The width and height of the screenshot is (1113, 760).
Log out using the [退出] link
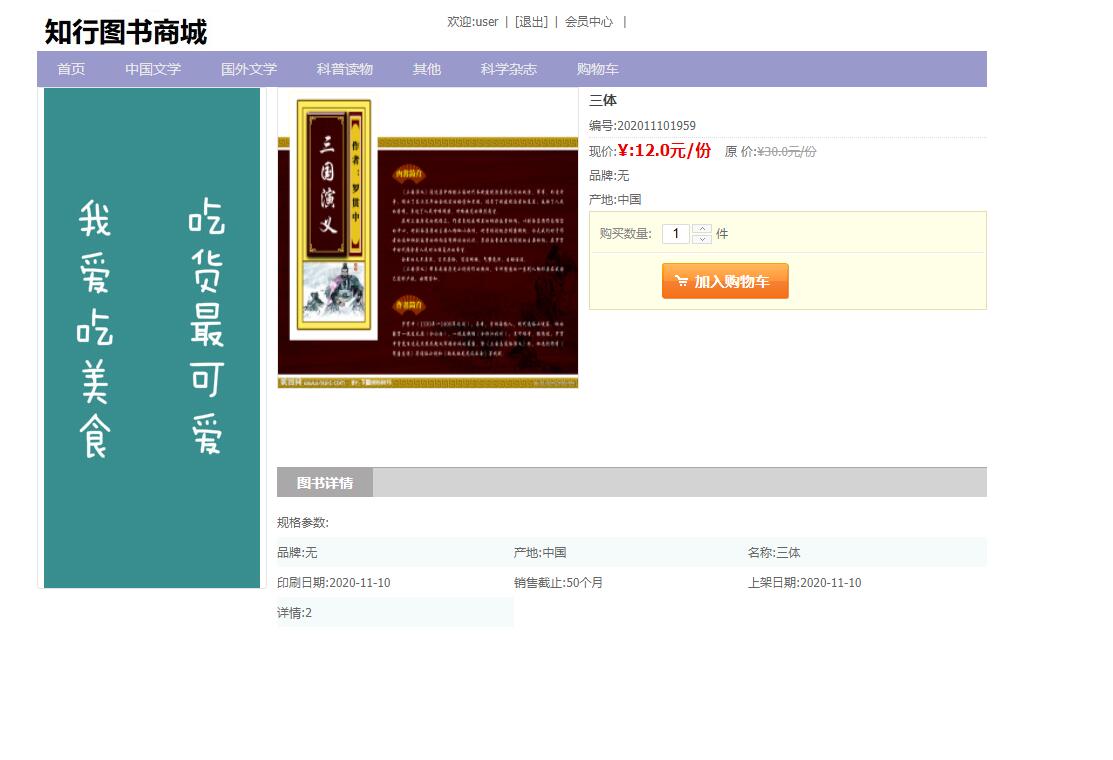530,22
